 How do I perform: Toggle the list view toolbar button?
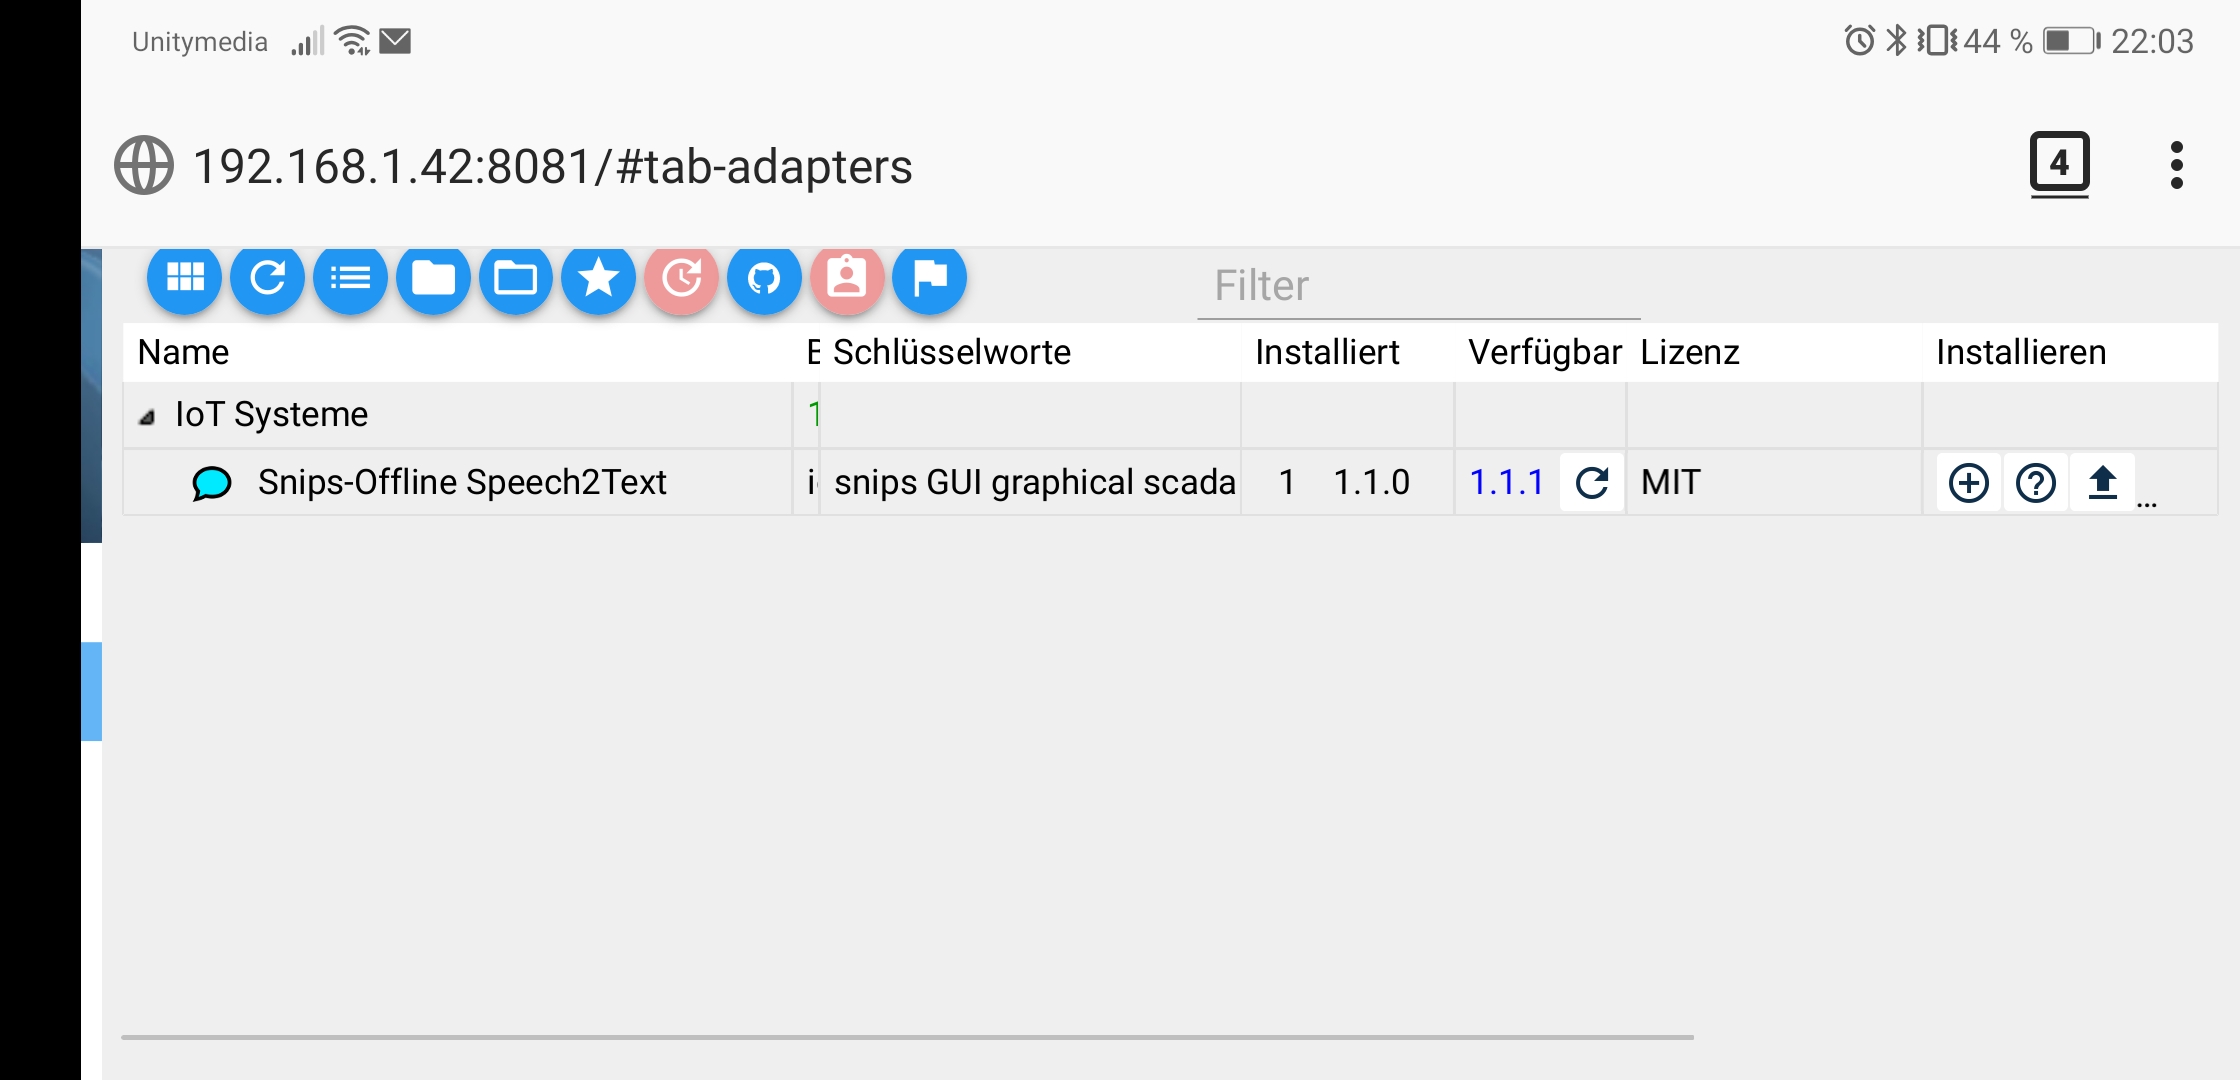tap(350, 278)
